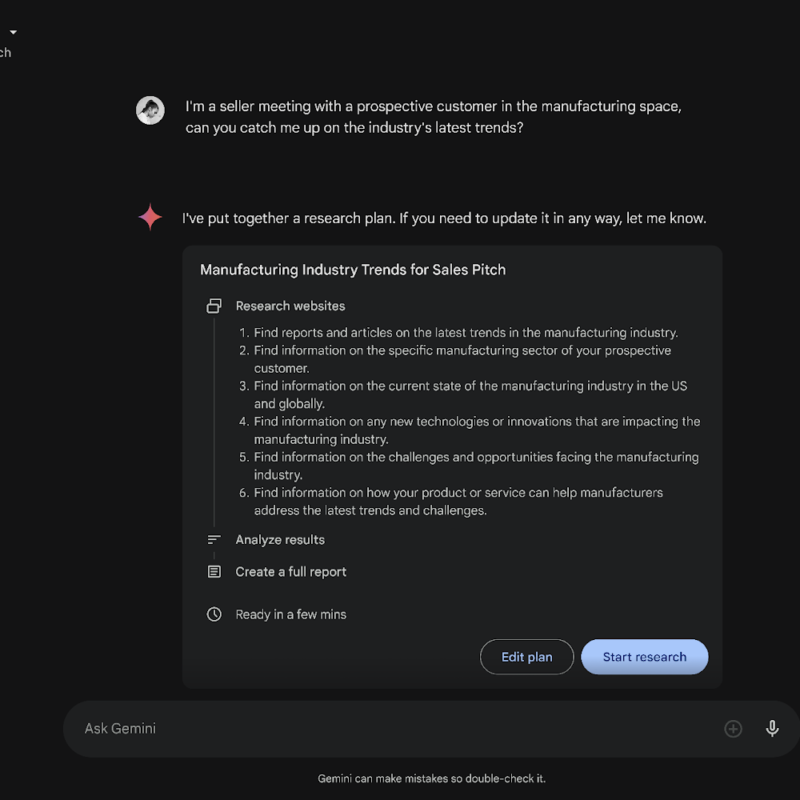The height and width of the screenshot is (800, 800).
Task: Click the Edit plan button
Action: coord(527,657)
